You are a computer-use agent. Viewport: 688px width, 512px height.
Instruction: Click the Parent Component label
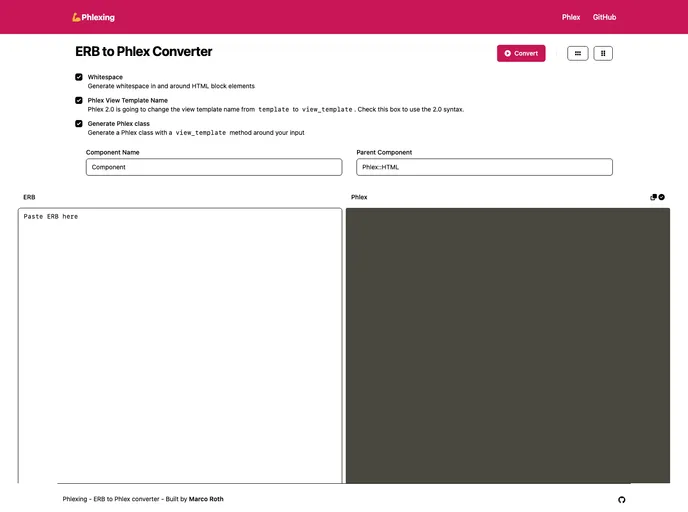tap(384, 152)
